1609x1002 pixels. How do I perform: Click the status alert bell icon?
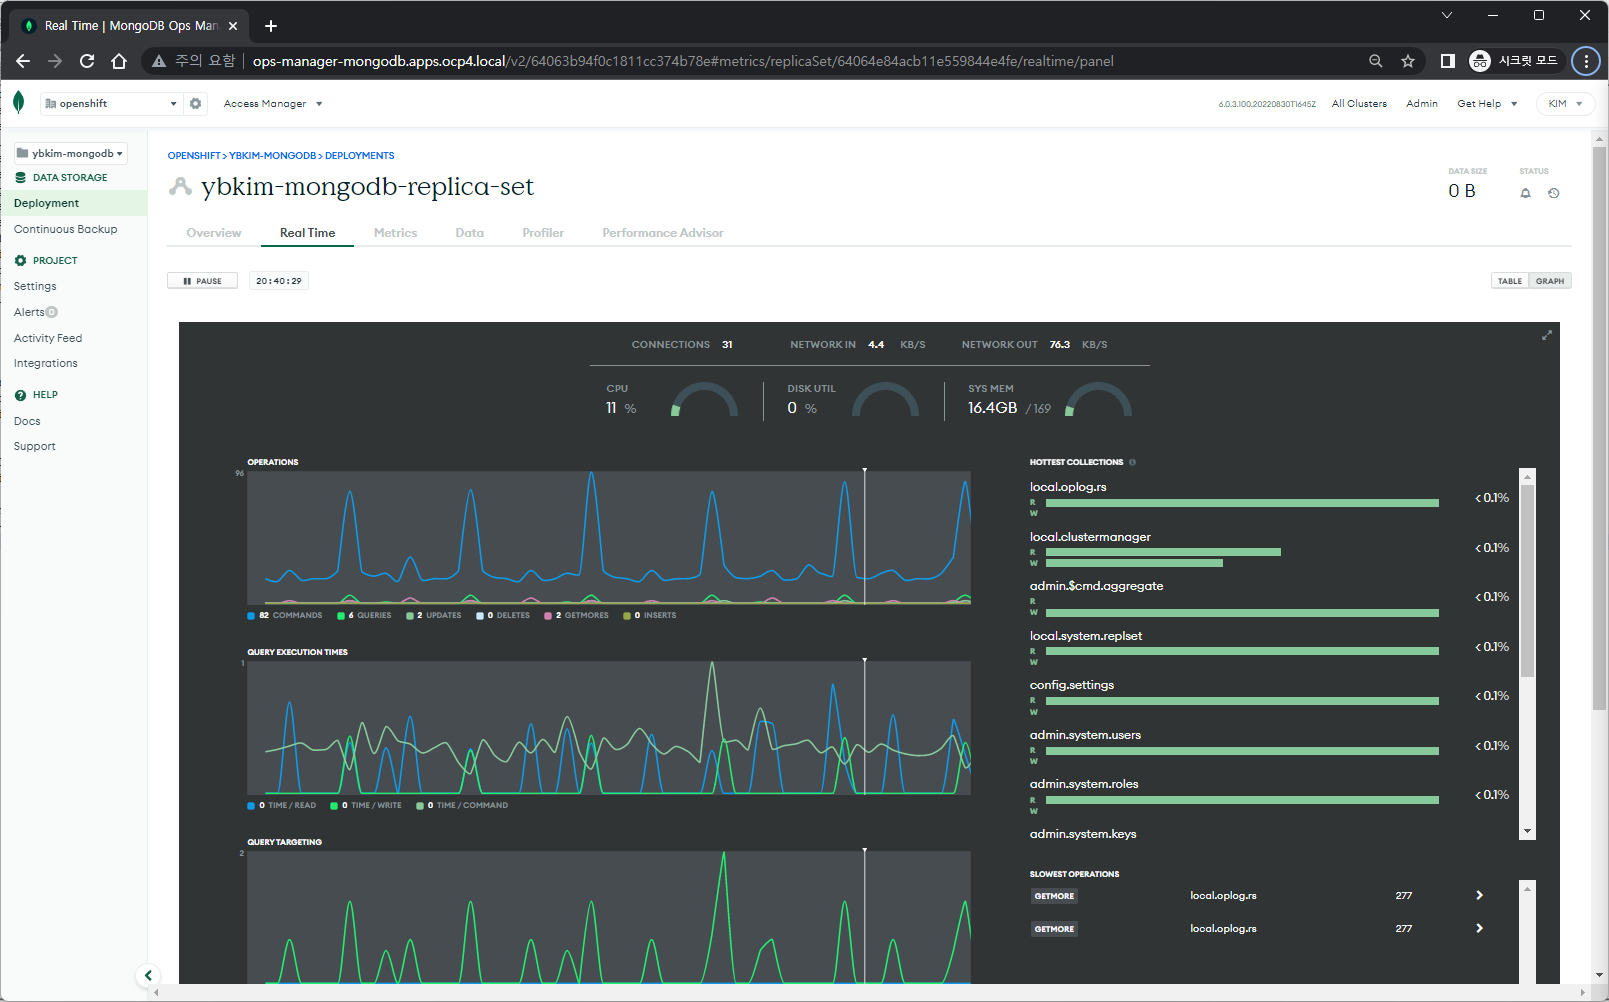tap(1525, 193)
